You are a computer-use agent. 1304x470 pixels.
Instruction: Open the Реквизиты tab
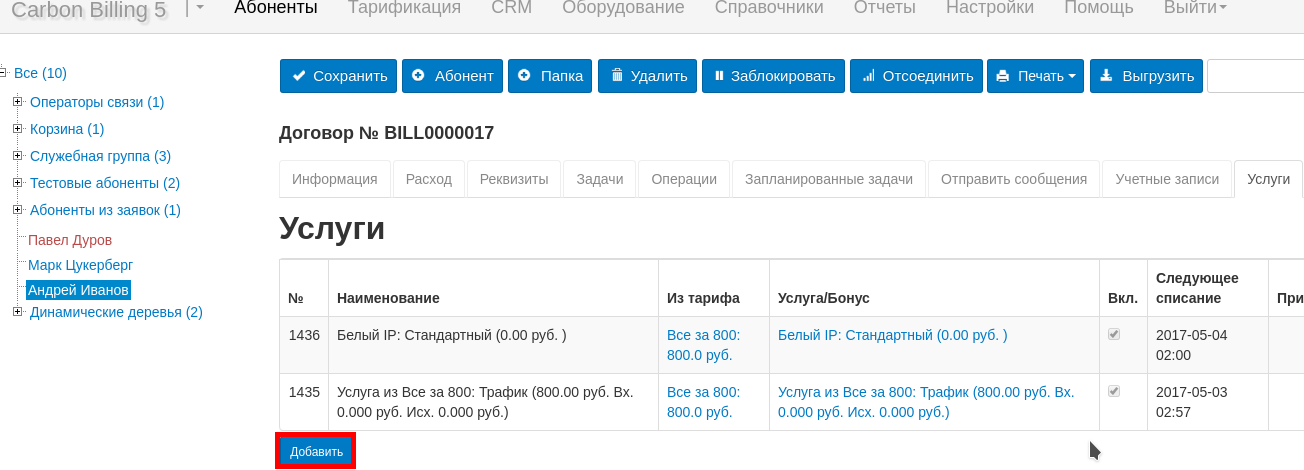tap(514, 179)
